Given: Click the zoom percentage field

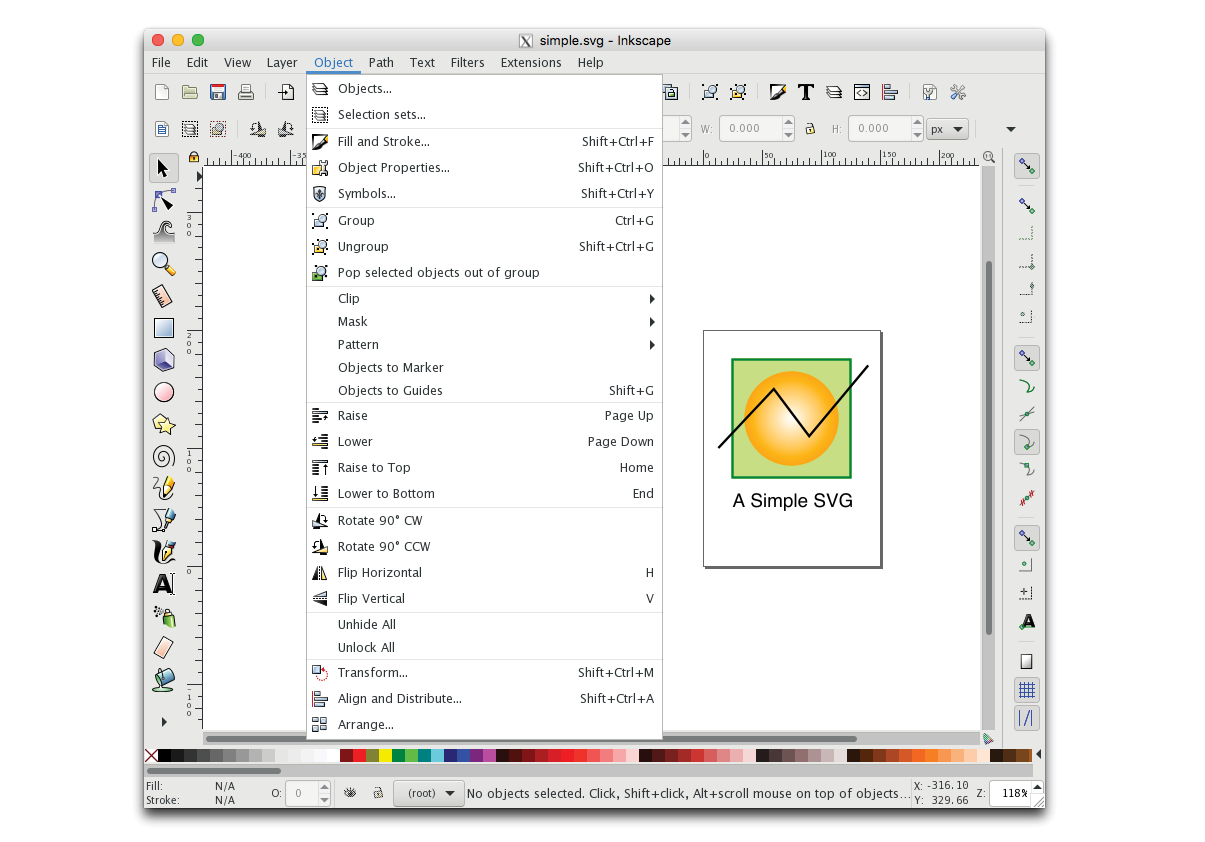Looking at the screenshot, I should tap(1013, 793).
